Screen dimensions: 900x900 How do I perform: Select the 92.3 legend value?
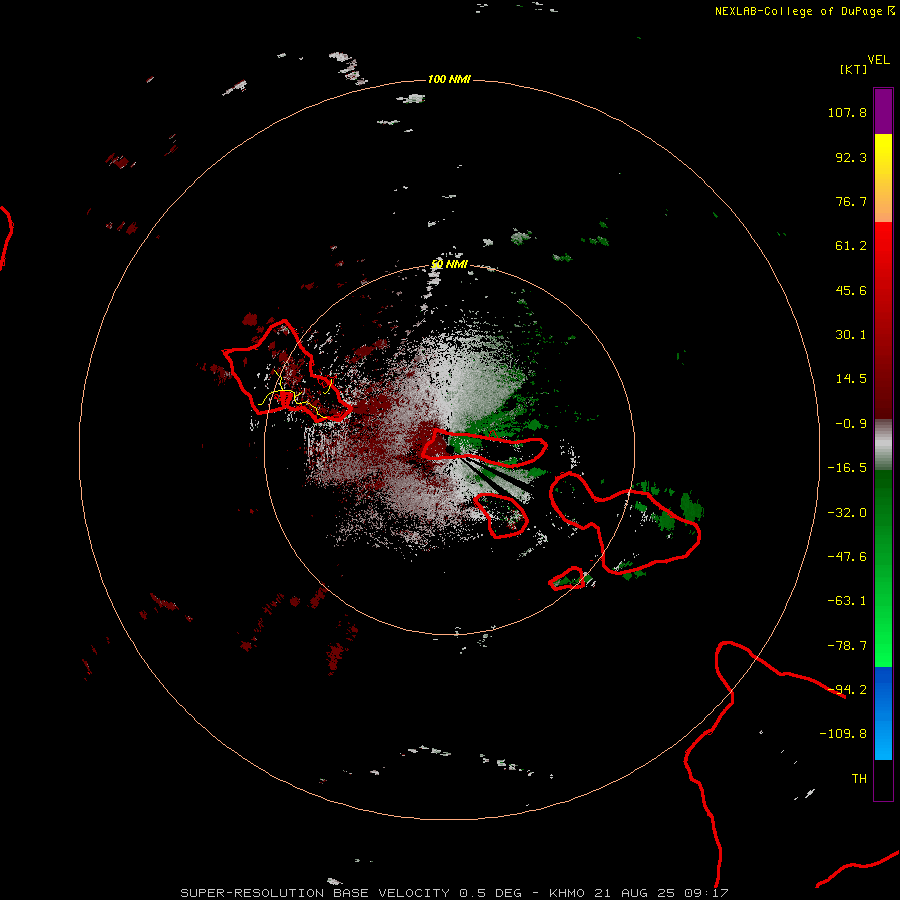(851, 157)
